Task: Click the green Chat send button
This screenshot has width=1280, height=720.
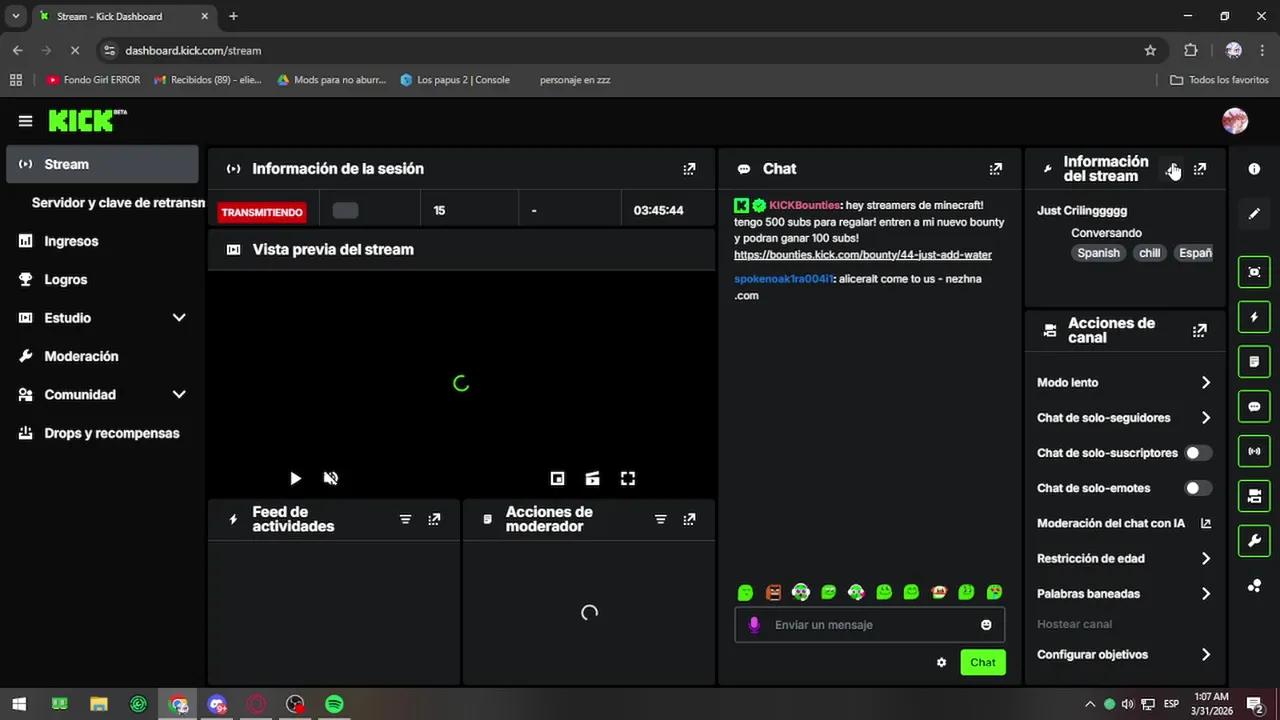Action: click(983, 662)
